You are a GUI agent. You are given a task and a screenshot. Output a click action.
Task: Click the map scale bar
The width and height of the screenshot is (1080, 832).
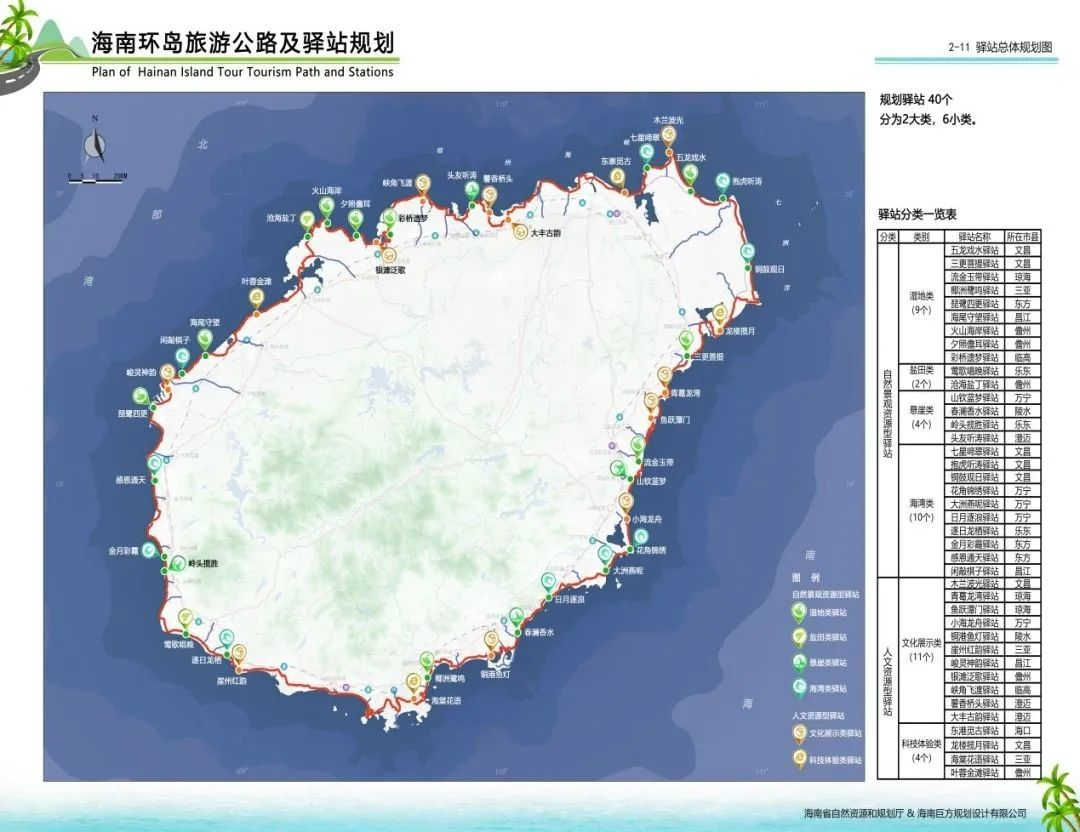point(97,176)
